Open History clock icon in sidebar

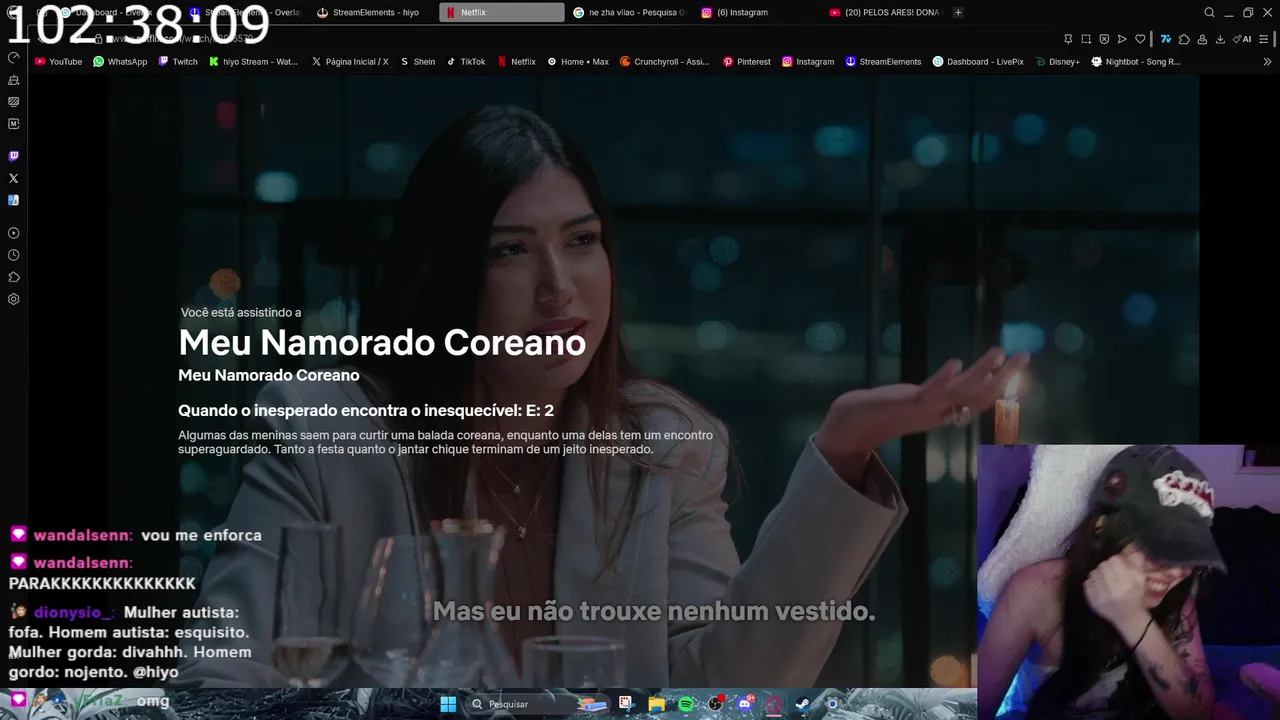tap(13, 255)
